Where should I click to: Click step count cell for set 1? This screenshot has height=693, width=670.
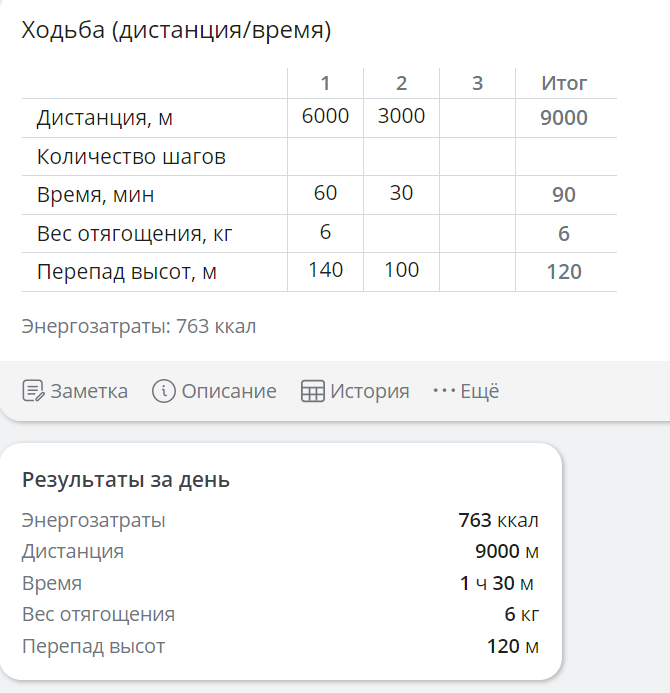pyautogui.click(x=325, y=156)
